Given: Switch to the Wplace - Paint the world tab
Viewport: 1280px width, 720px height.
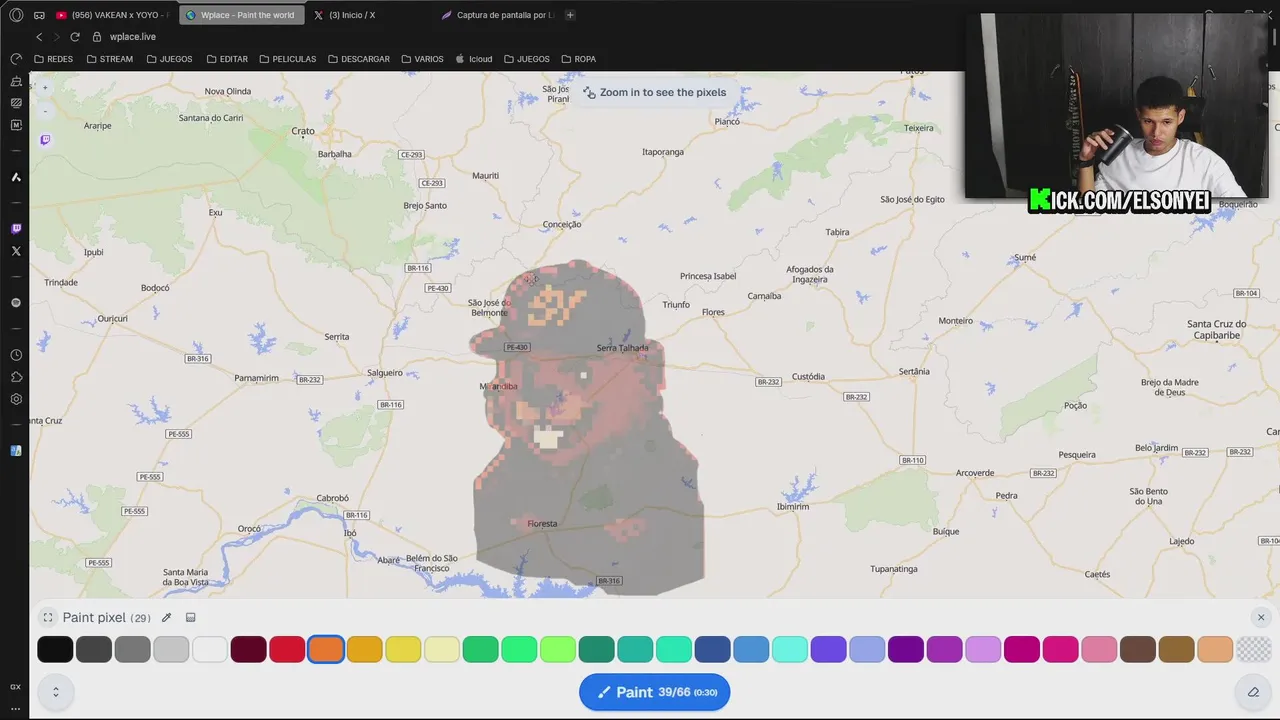Looking at the screenshot, I should pos(241,15).
